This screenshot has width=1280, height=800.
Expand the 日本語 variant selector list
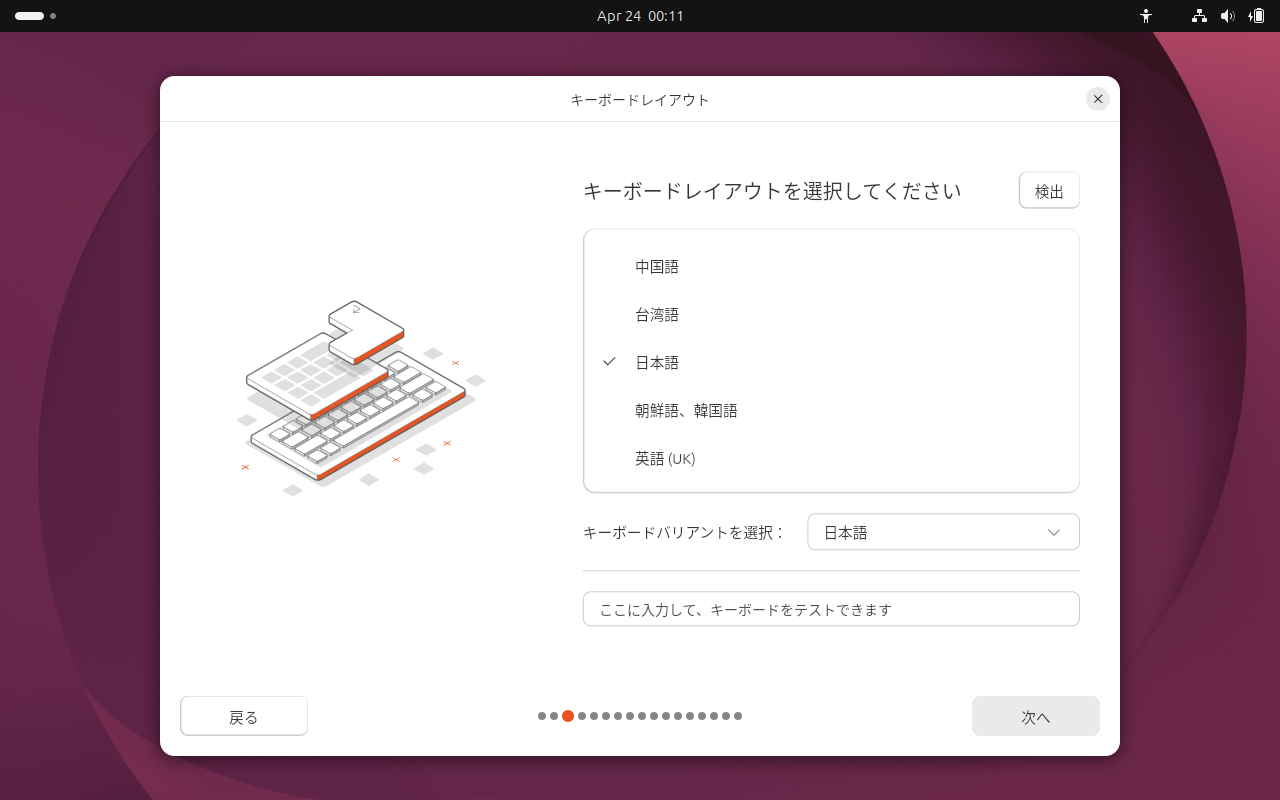[x=943, y=532]
